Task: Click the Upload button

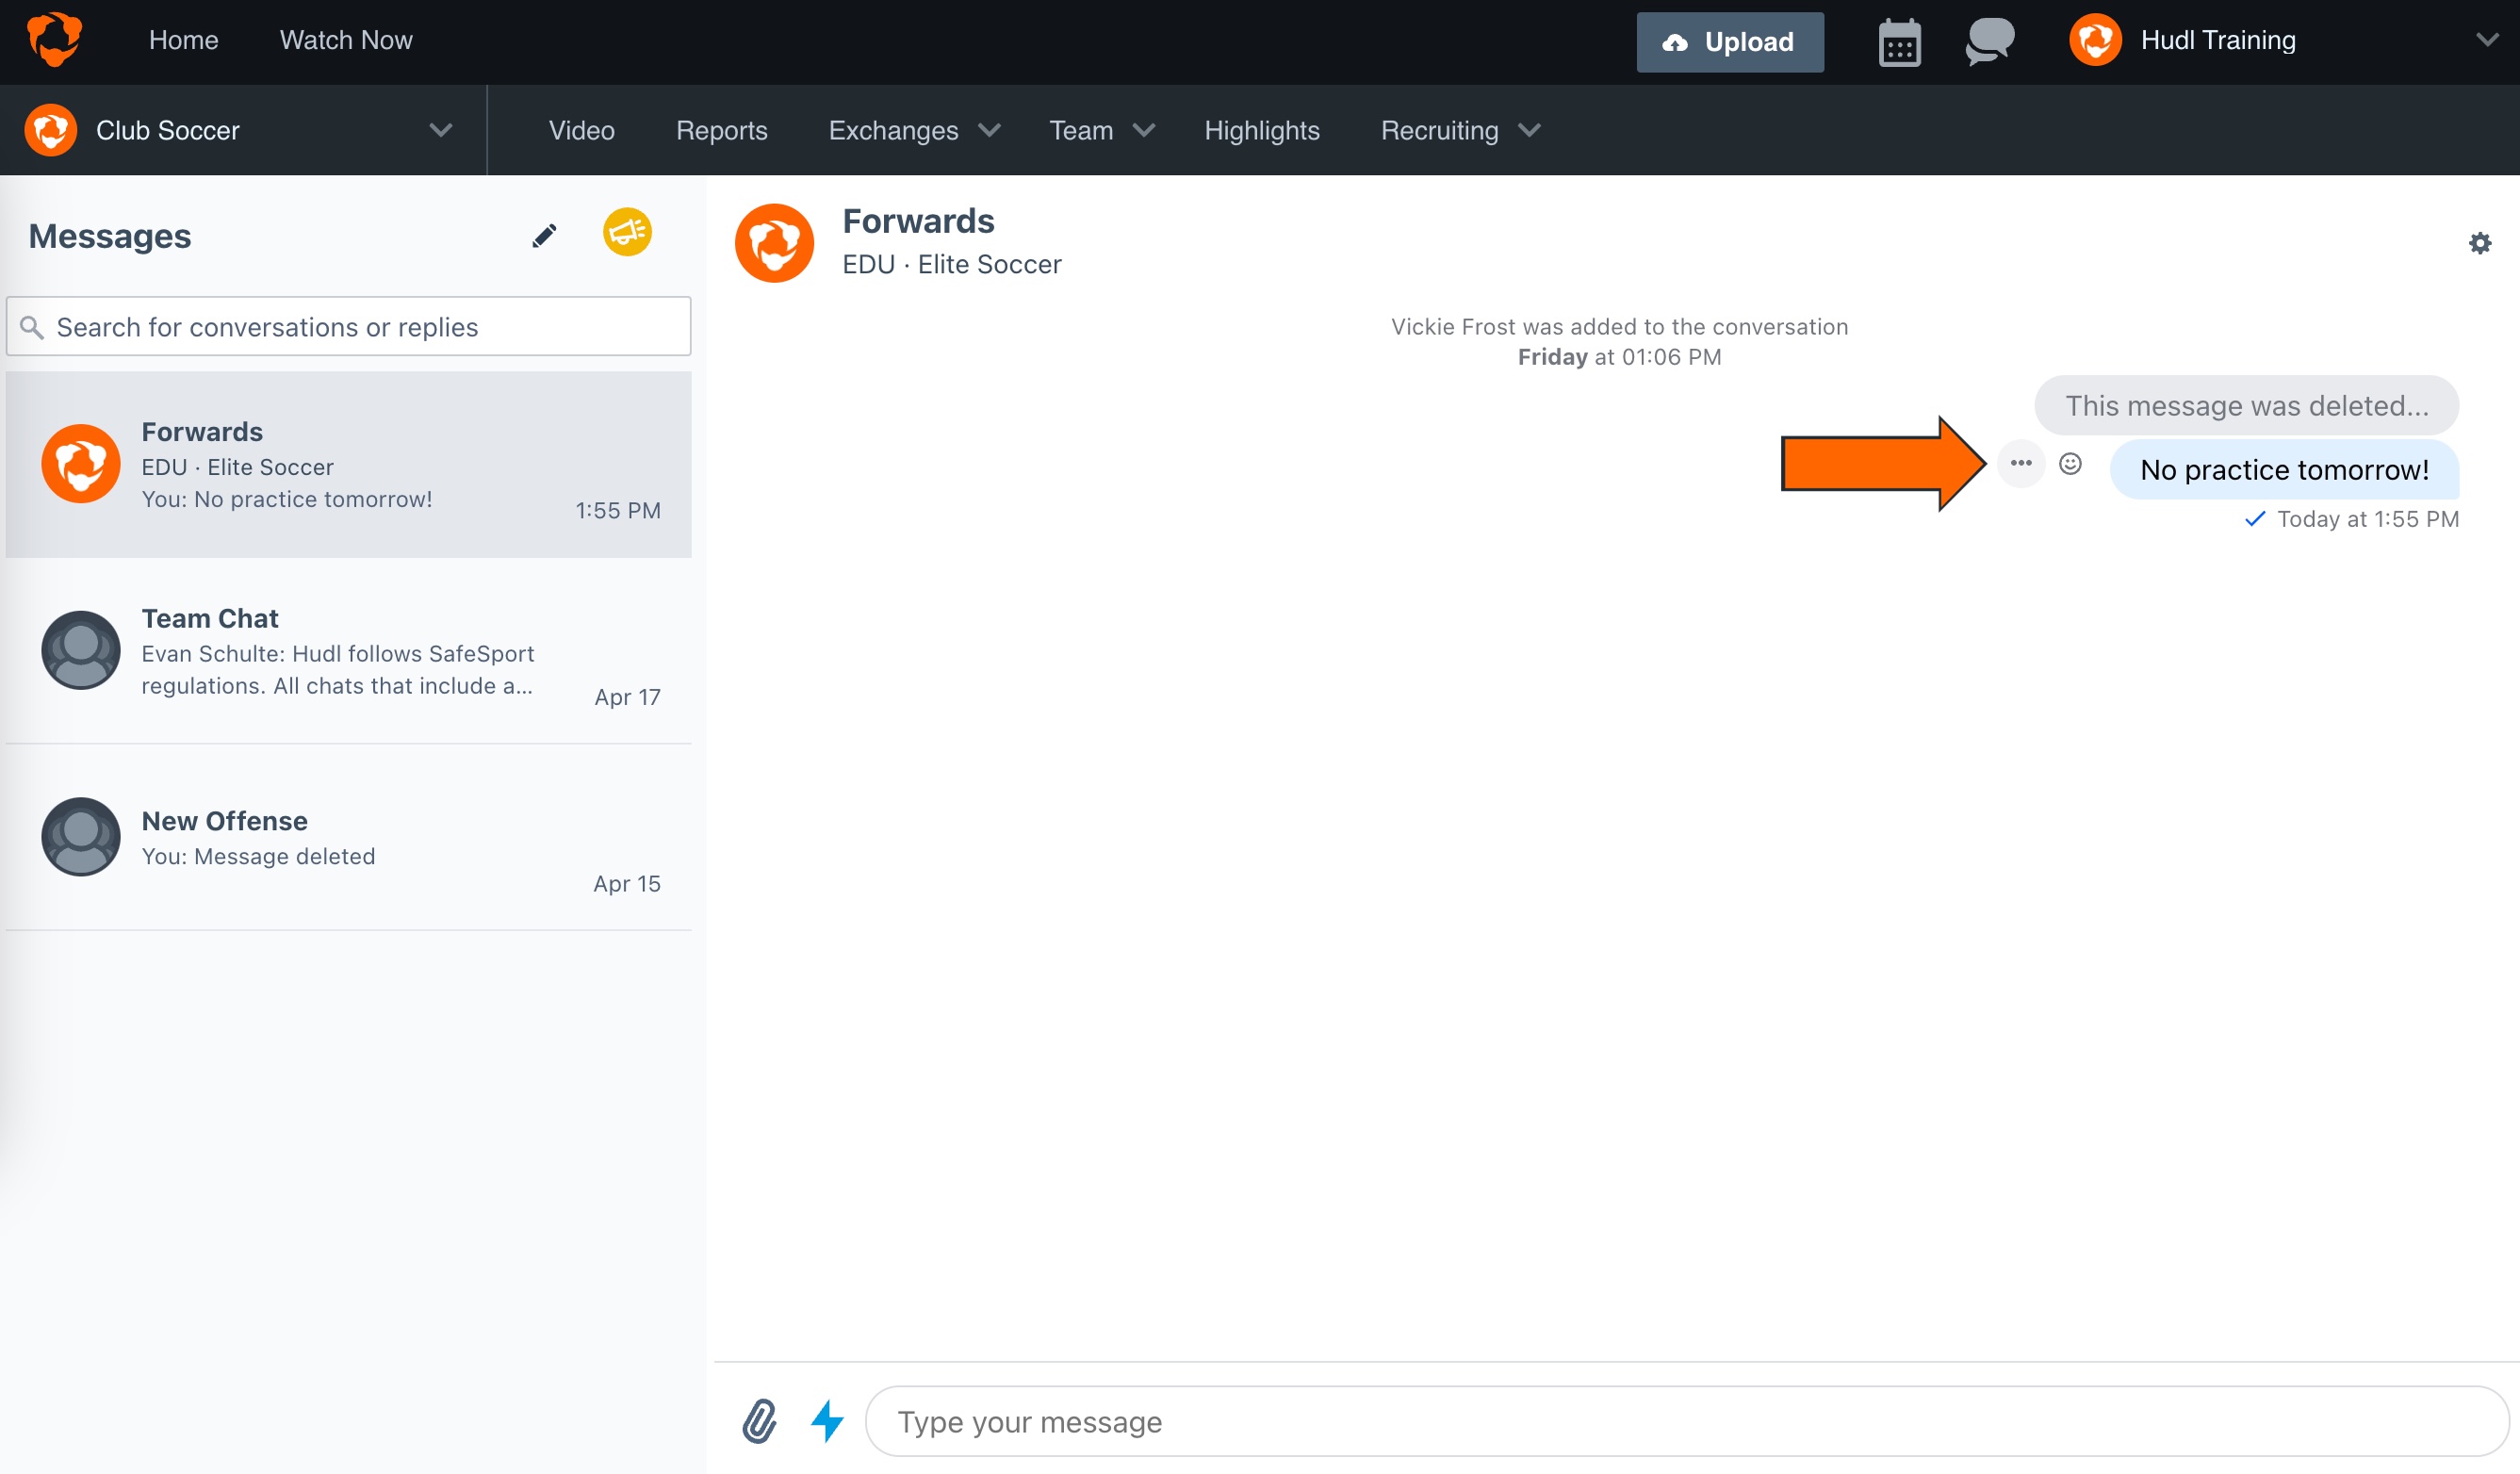Action: (1730, 42)
